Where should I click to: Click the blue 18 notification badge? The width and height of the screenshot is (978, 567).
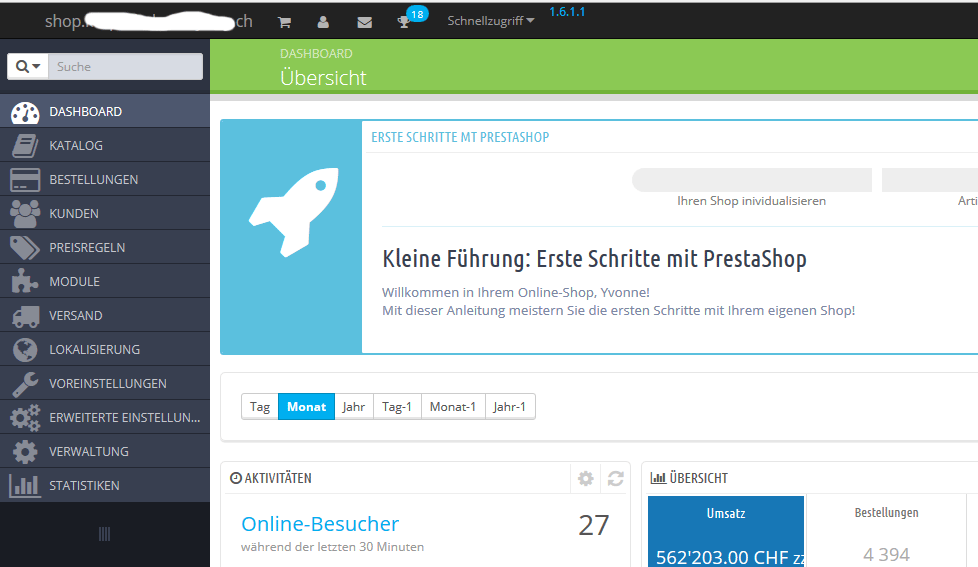(x=417, y=14)
